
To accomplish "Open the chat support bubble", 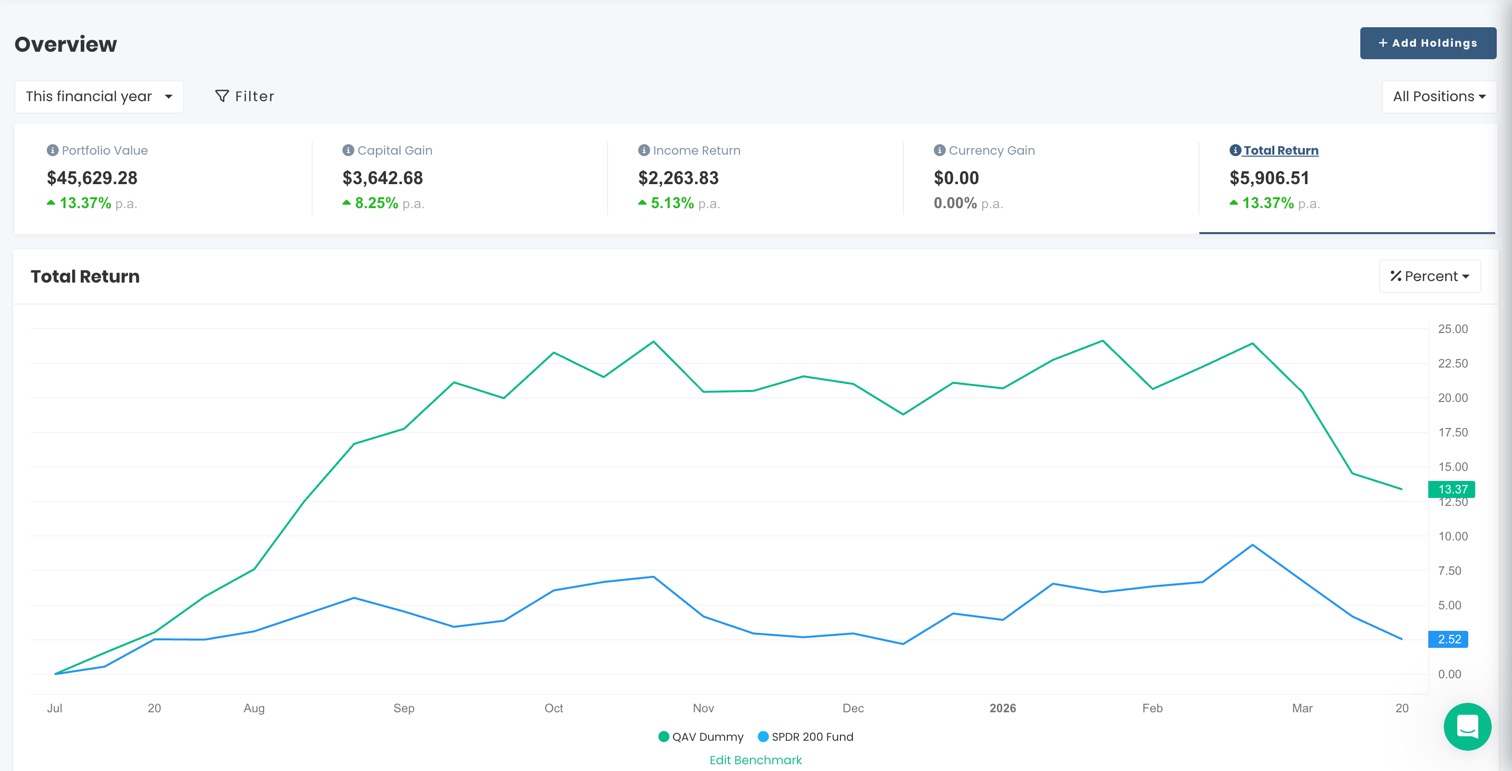I will pos(1467,726).
